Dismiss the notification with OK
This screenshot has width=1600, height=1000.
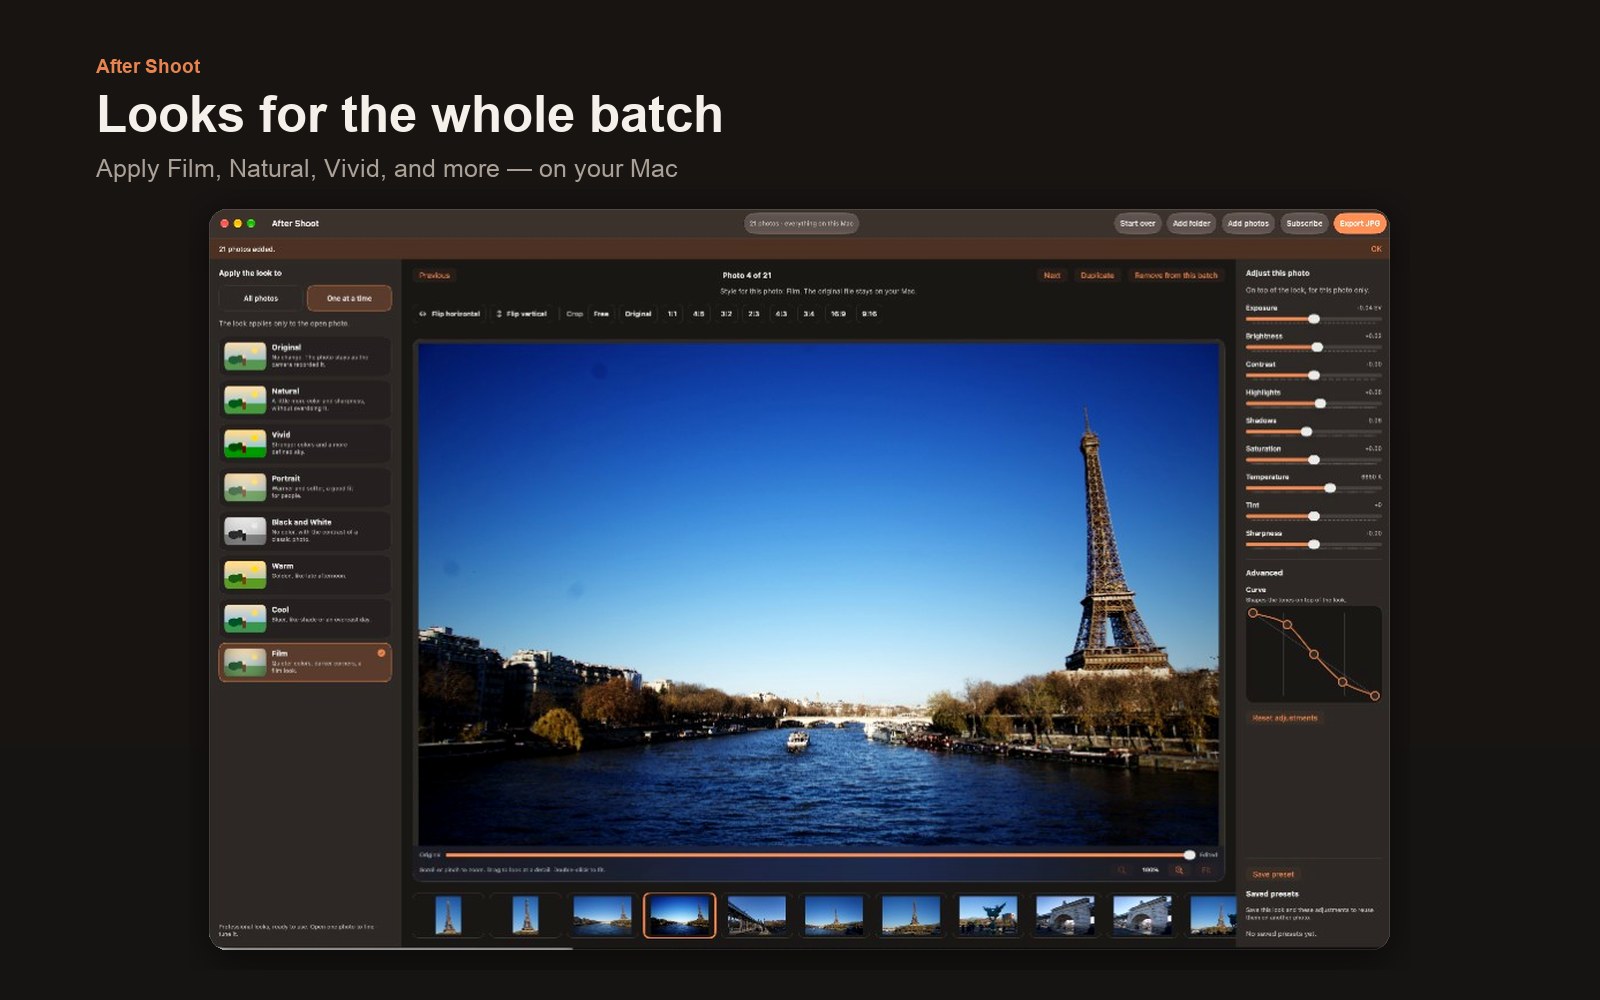point(1376,249)
